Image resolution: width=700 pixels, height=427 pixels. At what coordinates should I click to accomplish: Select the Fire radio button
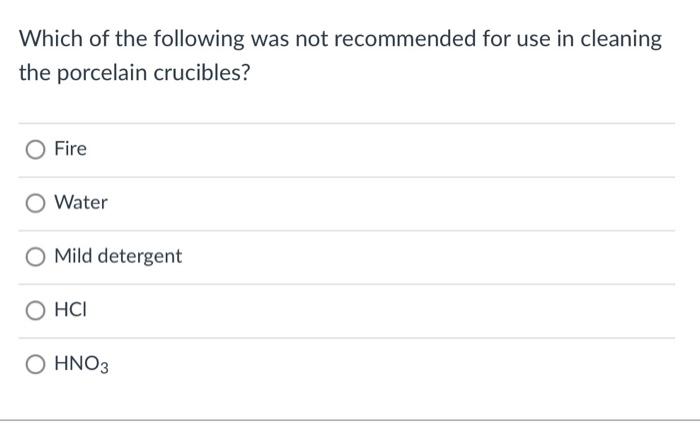[35, 150]
